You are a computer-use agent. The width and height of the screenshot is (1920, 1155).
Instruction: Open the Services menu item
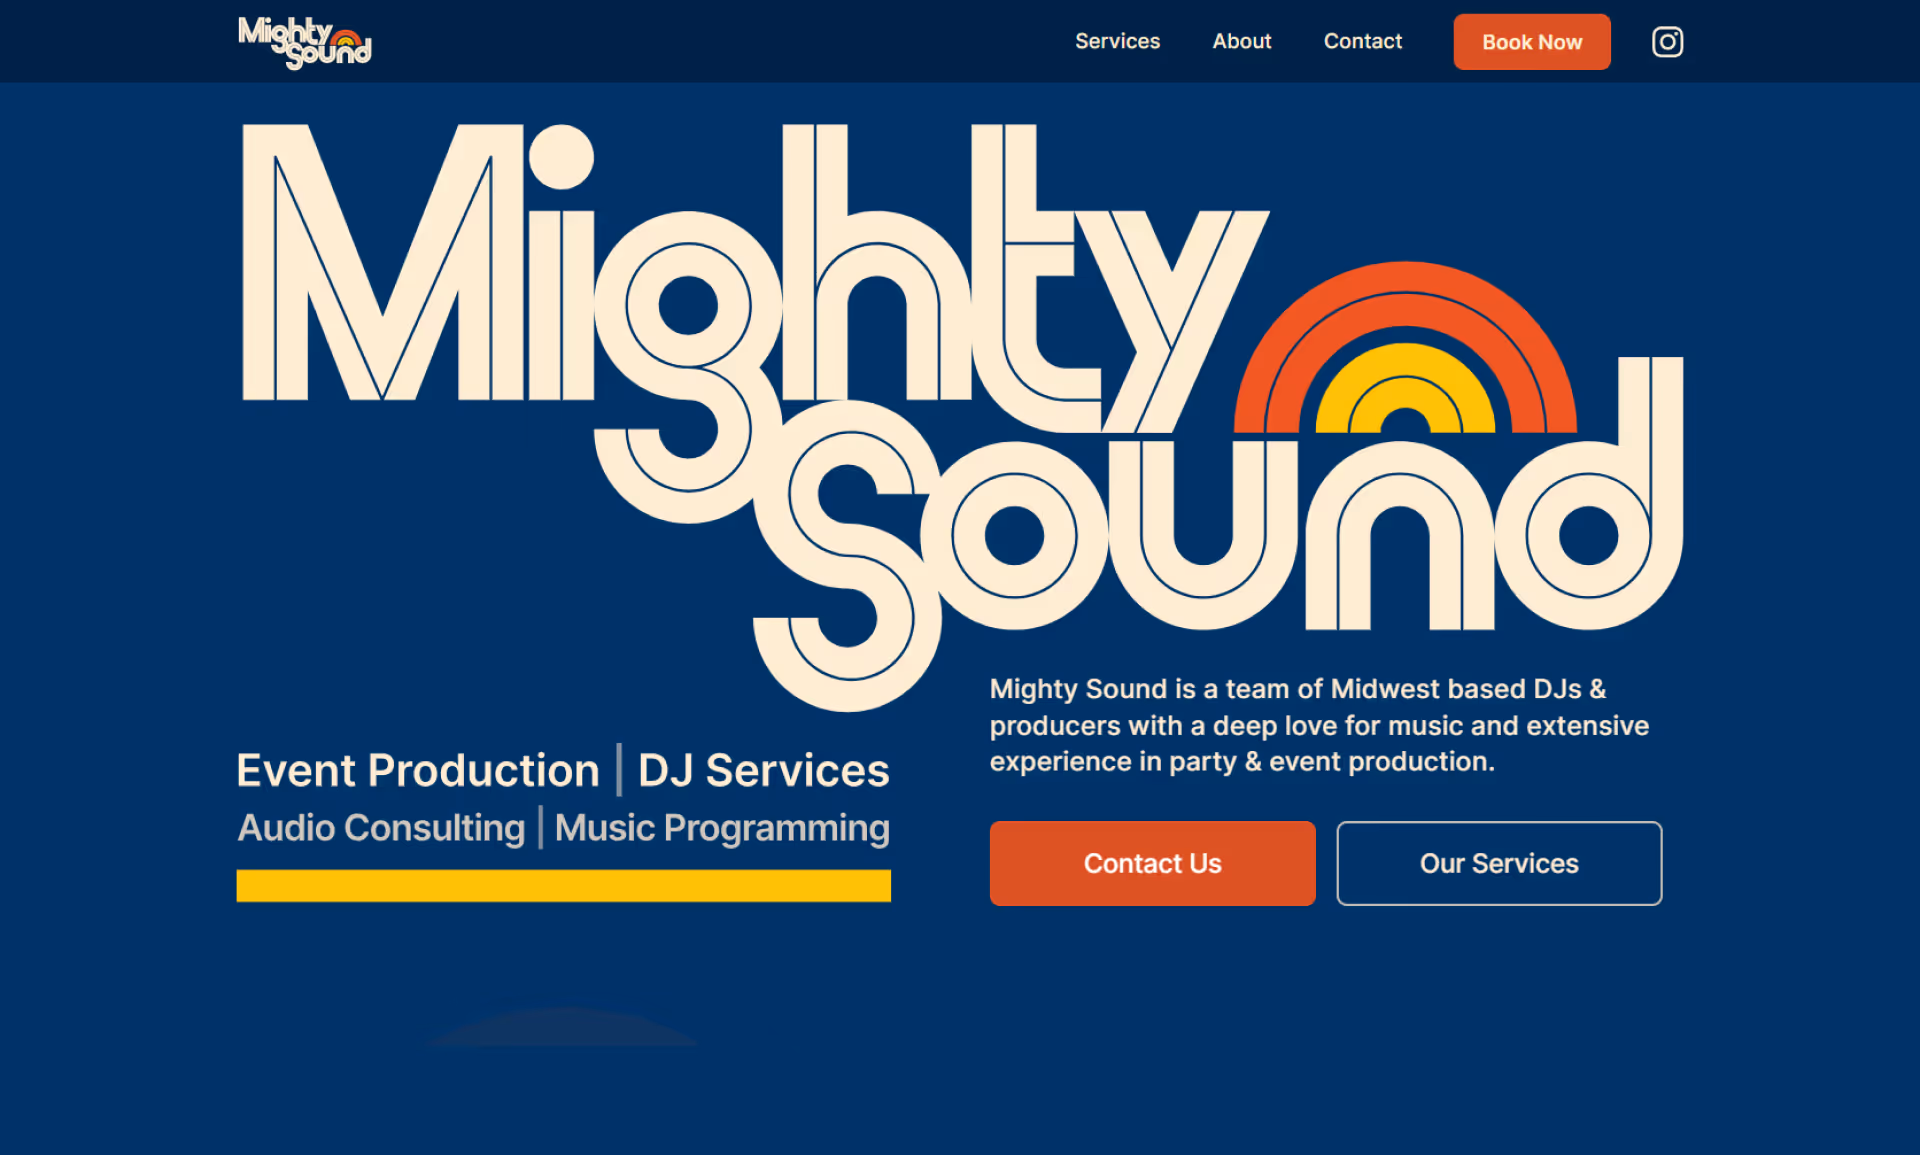[1117, 42]
